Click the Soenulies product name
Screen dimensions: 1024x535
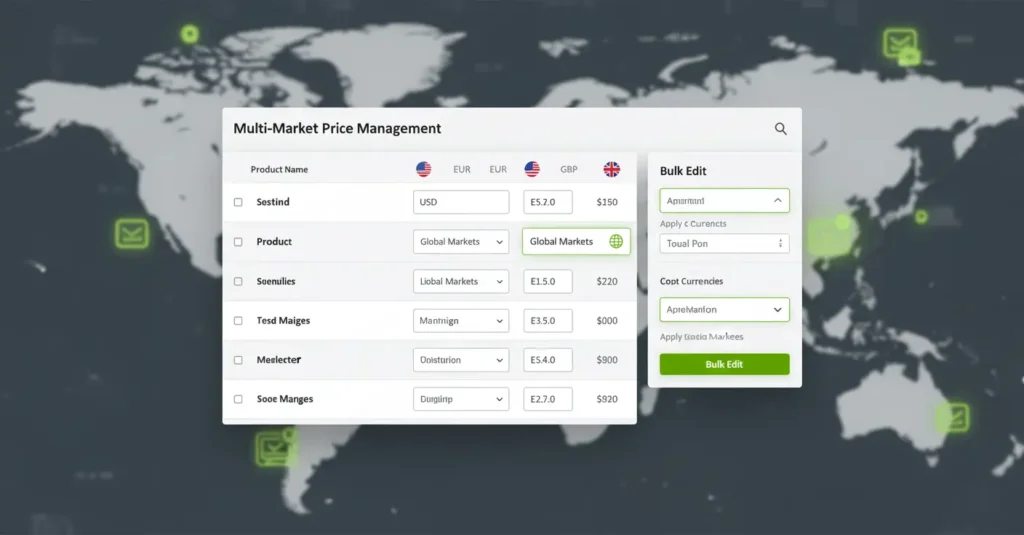click(x=276, y=282)
